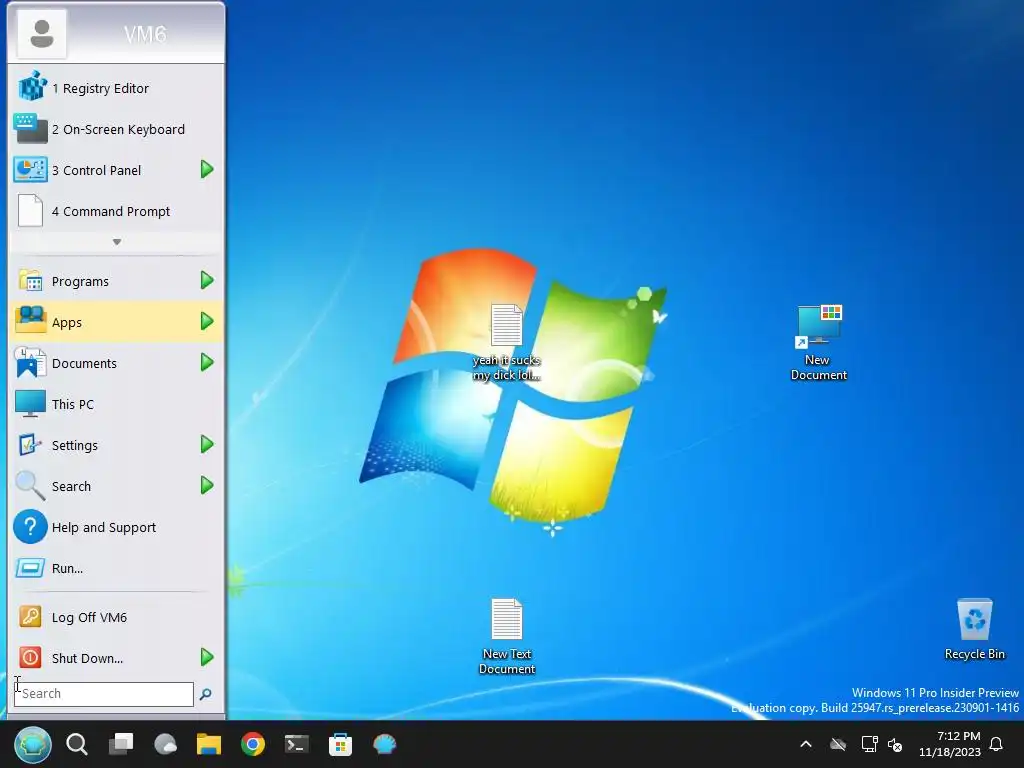The height and width of the screenshot is (768, 1024).
Task: Click the Registry Editor cube icon
Action: tap(32, 86)
